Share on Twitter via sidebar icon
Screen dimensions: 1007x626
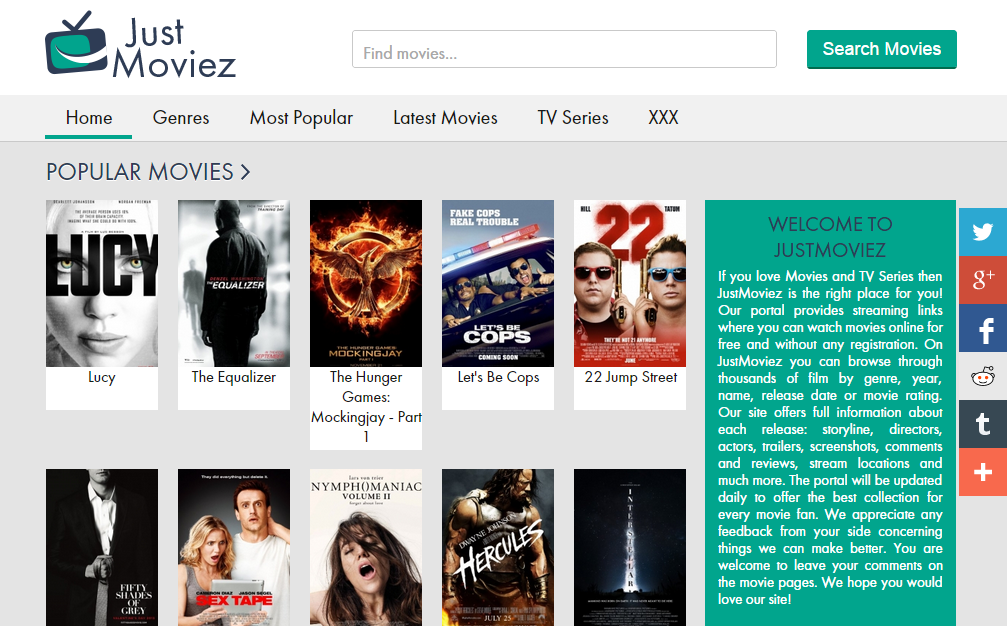click(983, 232)
